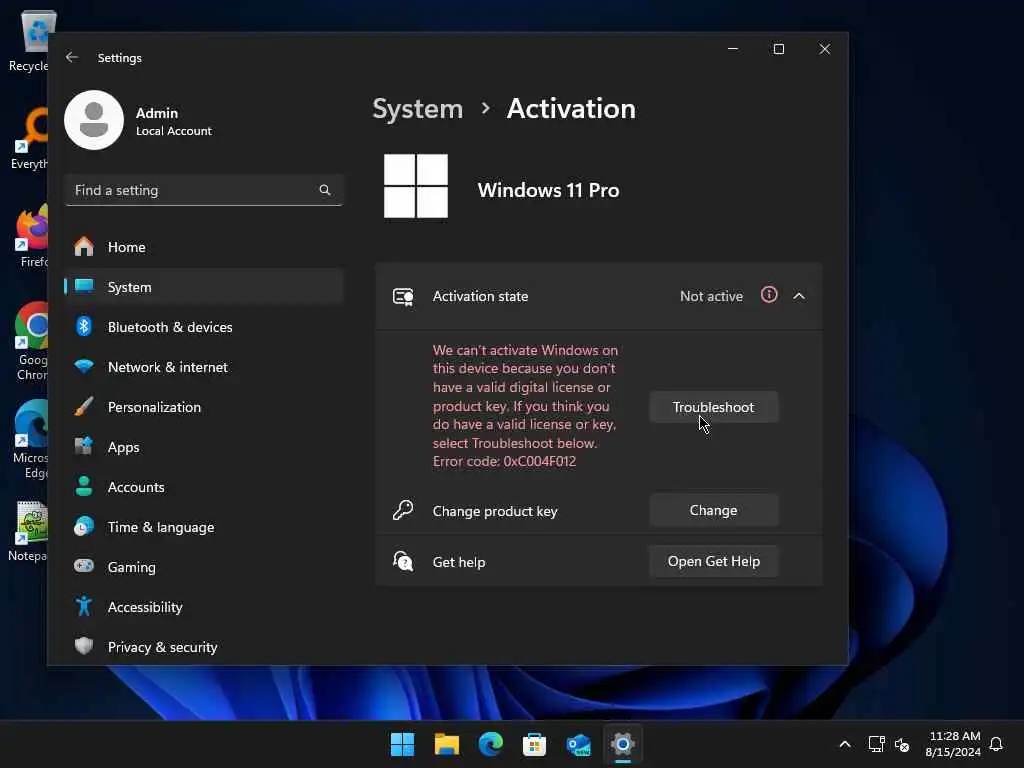Image resolution: width=1024 pixels, height=768 pixels.
Task: Click the Get help headset icon
Action: point(403,561)
